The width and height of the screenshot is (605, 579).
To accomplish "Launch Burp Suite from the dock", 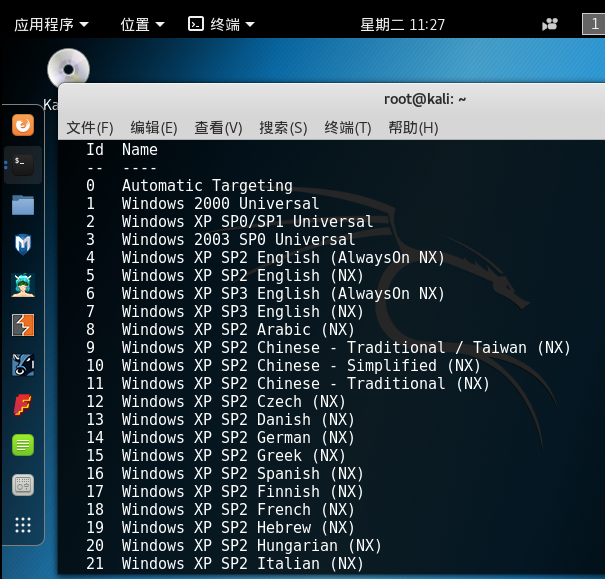I will pos(23,325).
